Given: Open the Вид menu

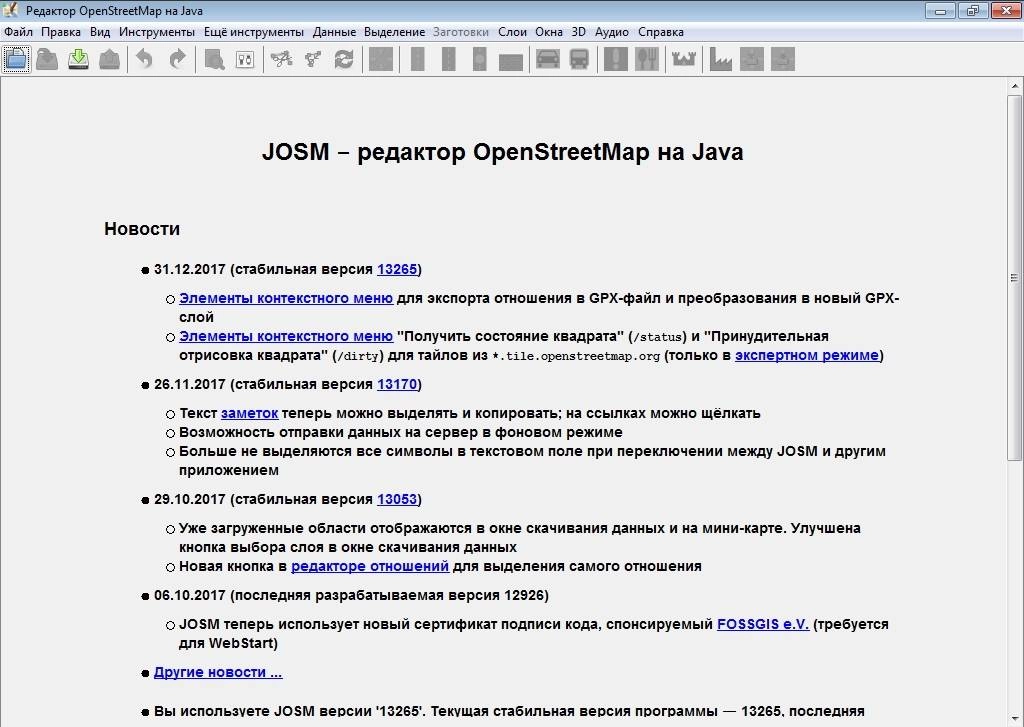Looking at the screenshot, I should point(100,32).
